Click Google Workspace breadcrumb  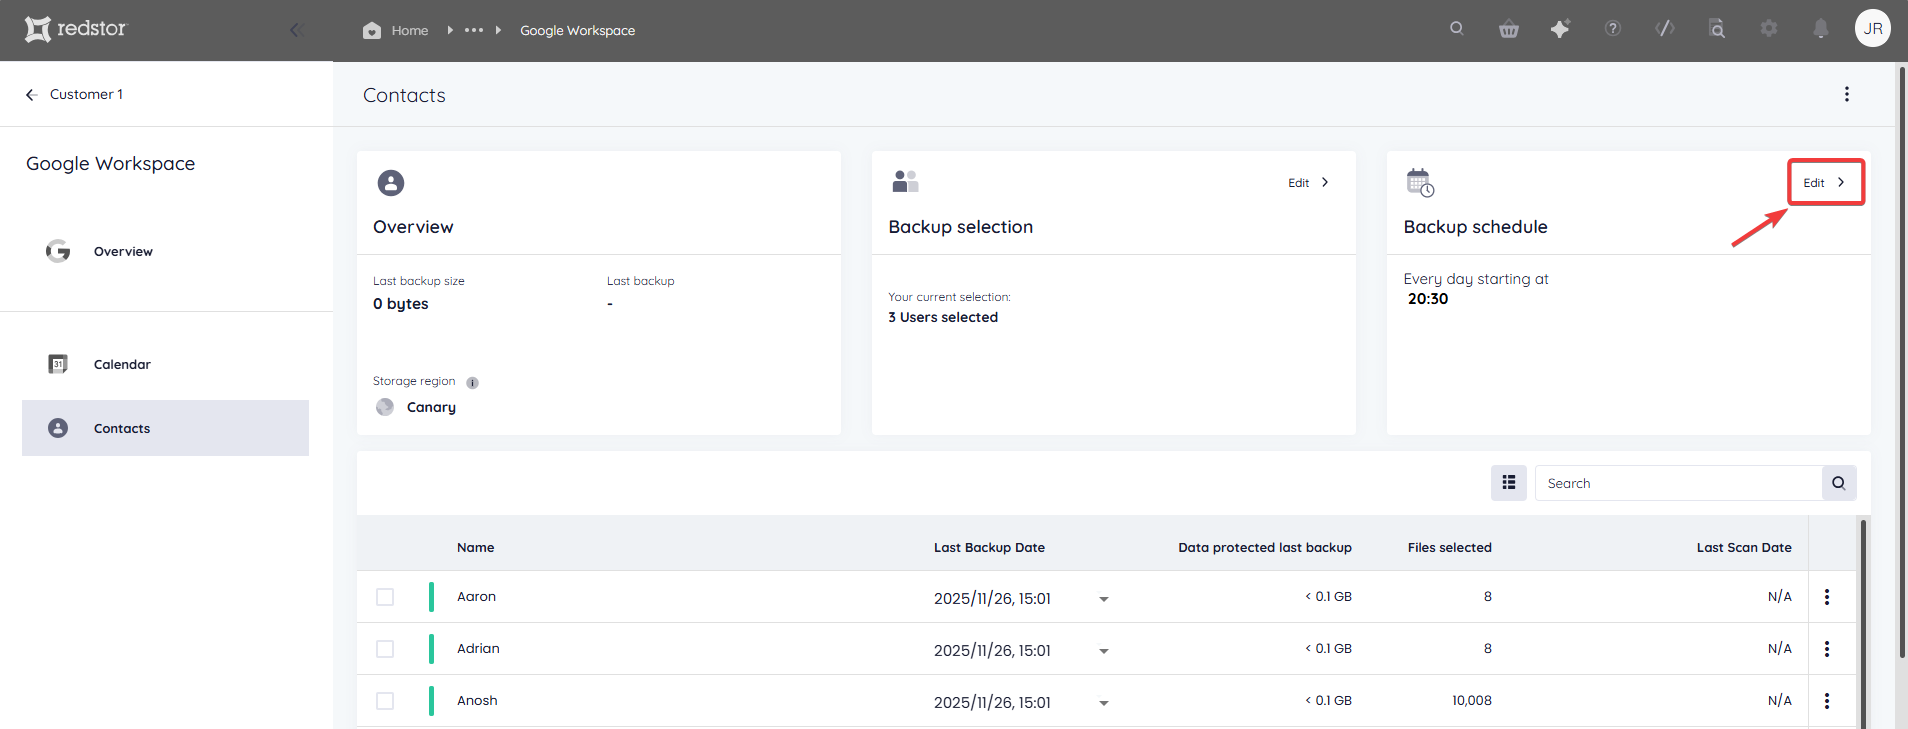point(577,31)
